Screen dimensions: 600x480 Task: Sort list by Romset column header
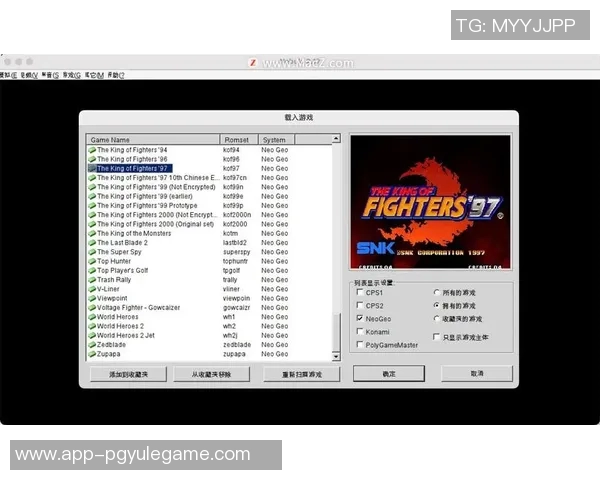click(x=238, y=139)
